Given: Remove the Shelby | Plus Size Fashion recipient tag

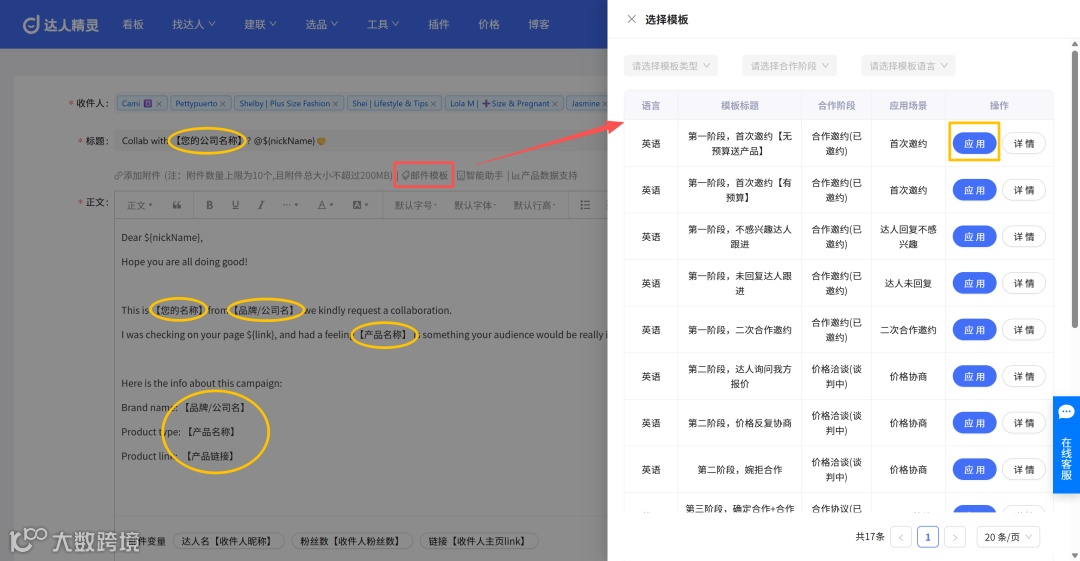Looking at the screenshot, I should (x=335, y=104).
